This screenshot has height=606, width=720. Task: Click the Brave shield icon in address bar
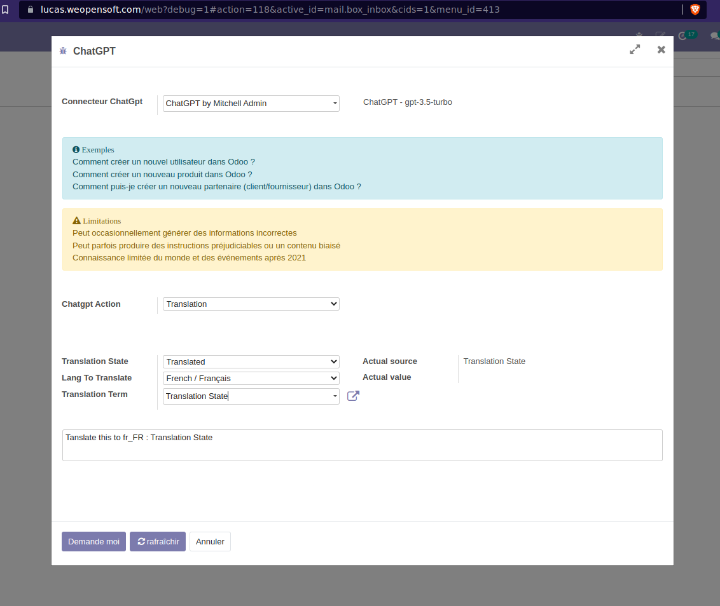point(695,10)
